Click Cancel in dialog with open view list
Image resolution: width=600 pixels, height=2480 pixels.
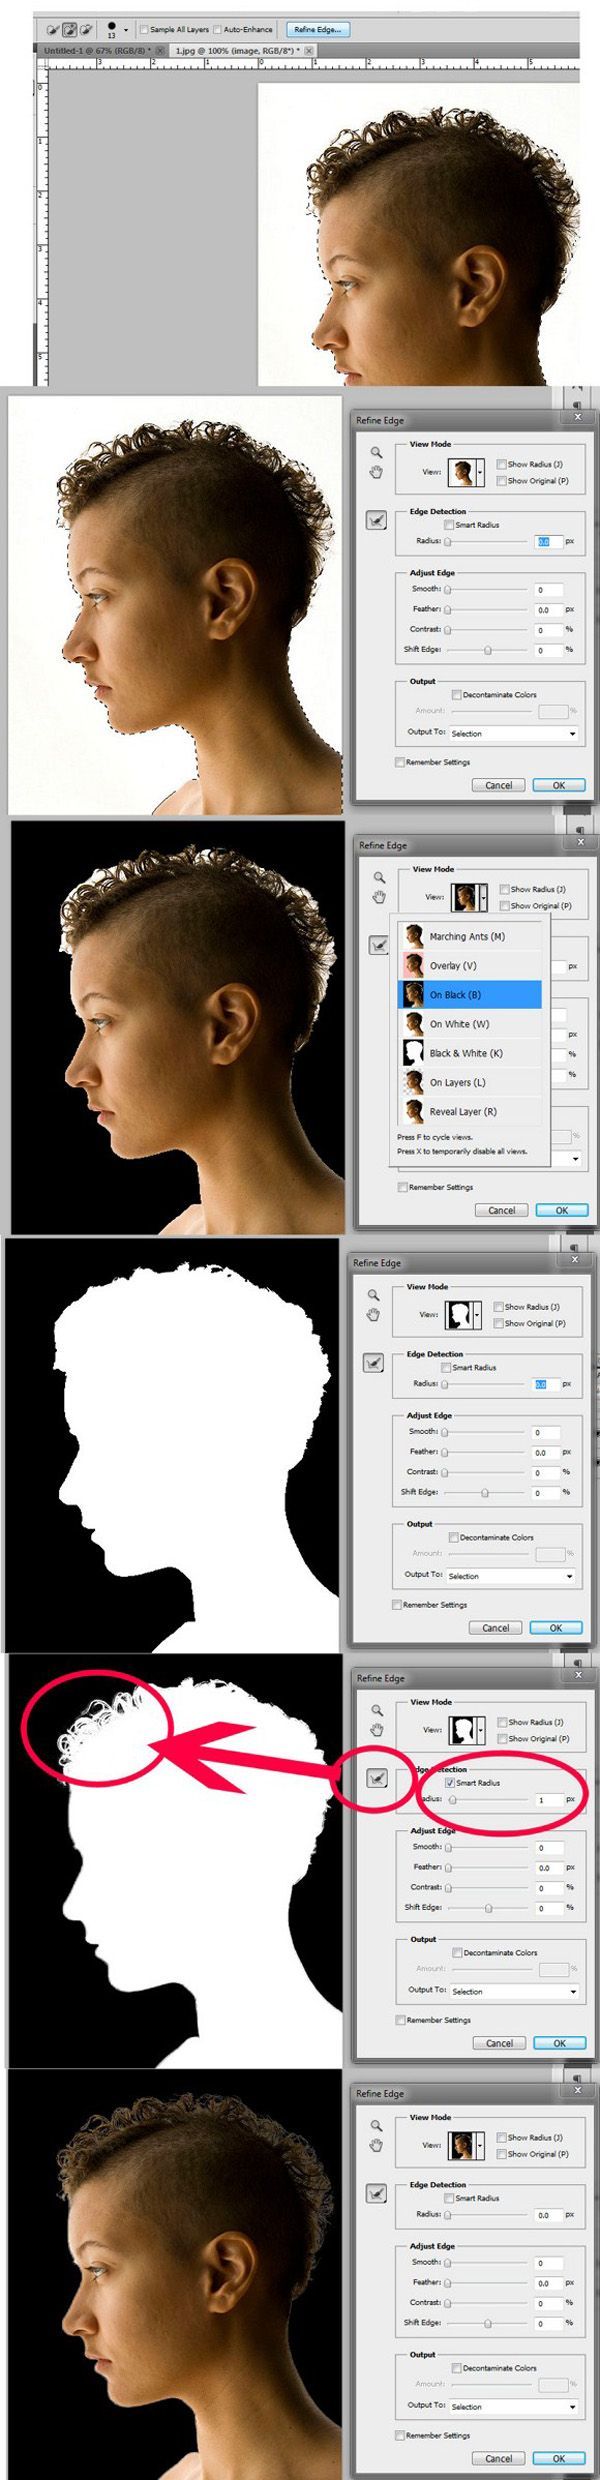502,1210
